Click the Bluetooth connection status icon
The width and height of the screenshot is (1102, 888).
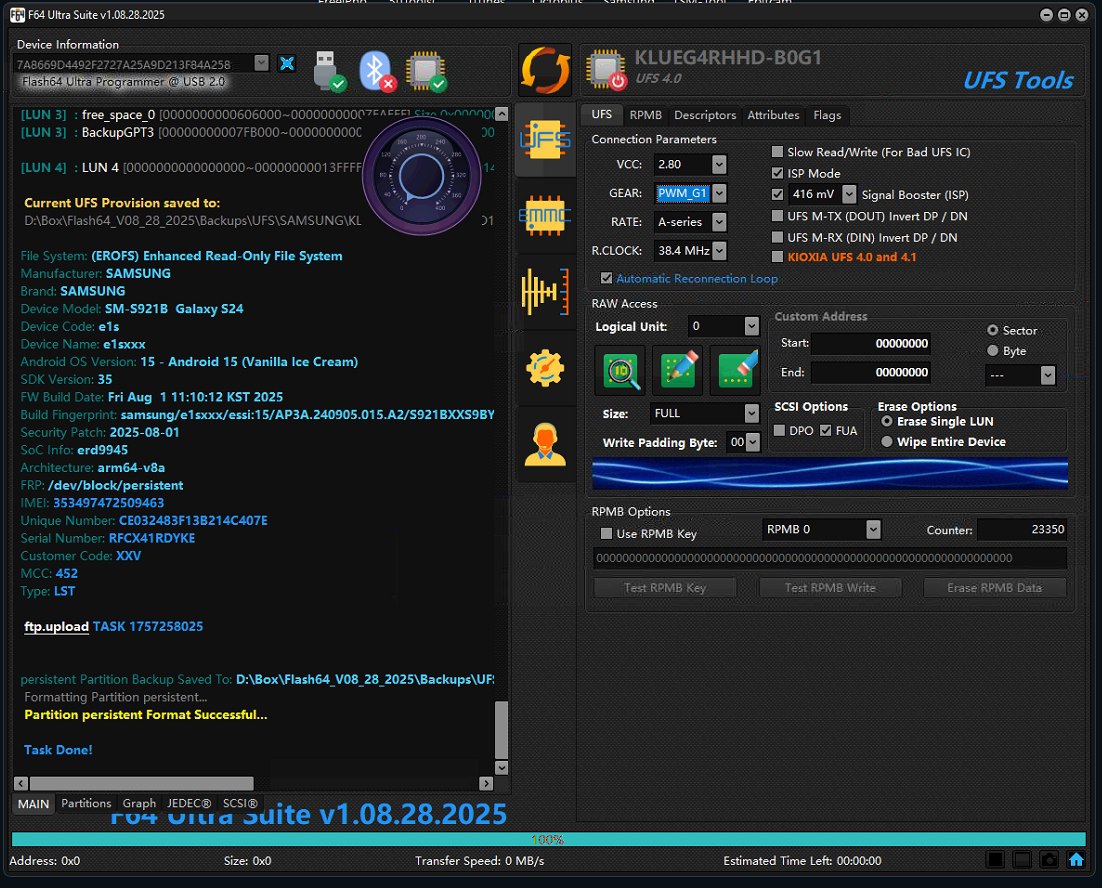coord(377,71)
